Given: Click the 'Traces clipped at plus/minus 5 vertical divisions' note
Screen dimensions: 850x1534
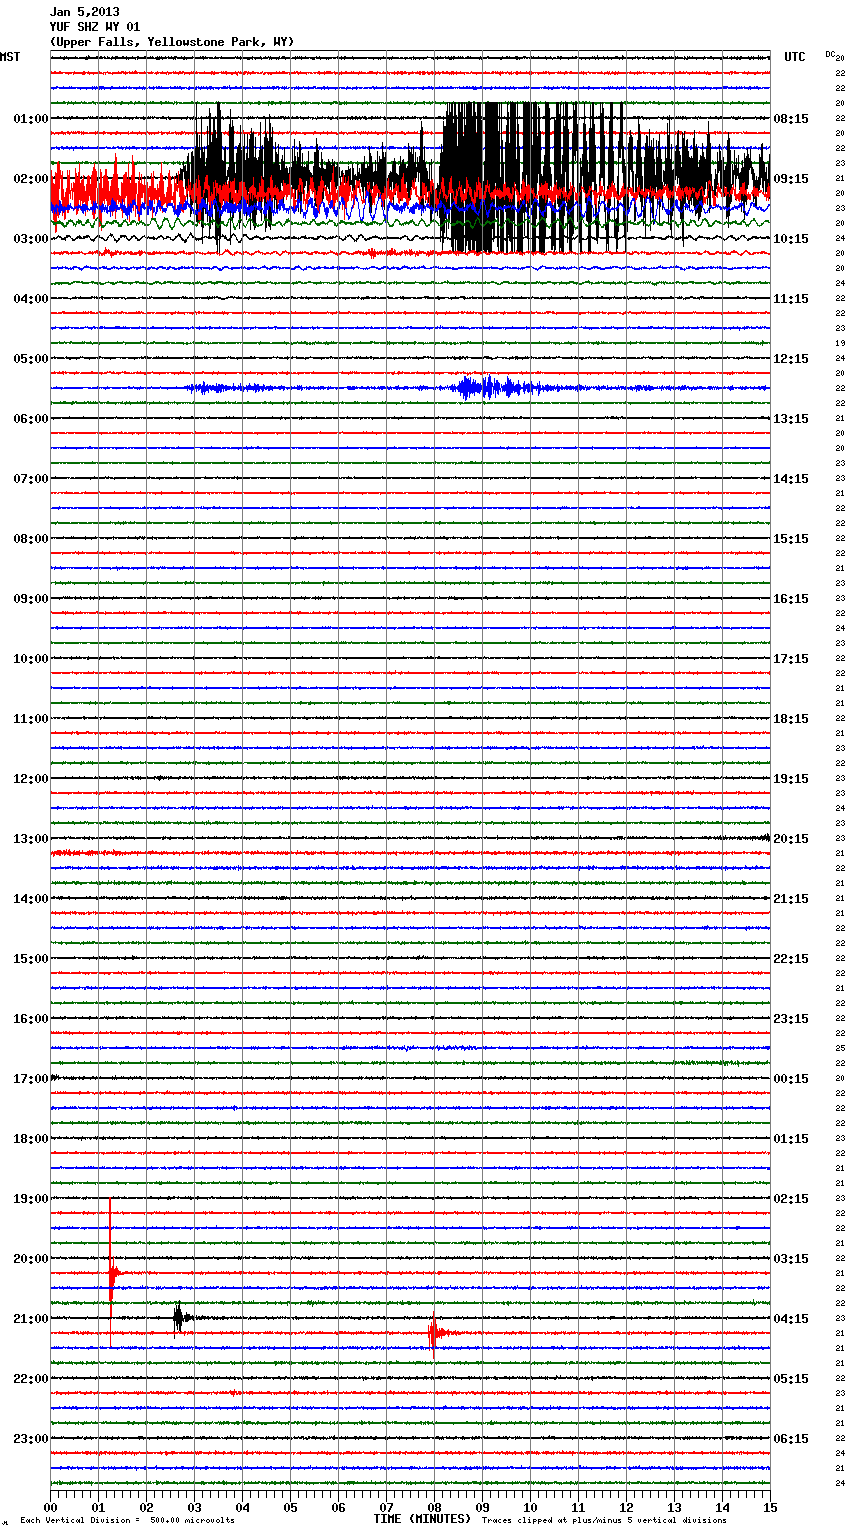Looking at the screenshot, I should (604, 1521).
